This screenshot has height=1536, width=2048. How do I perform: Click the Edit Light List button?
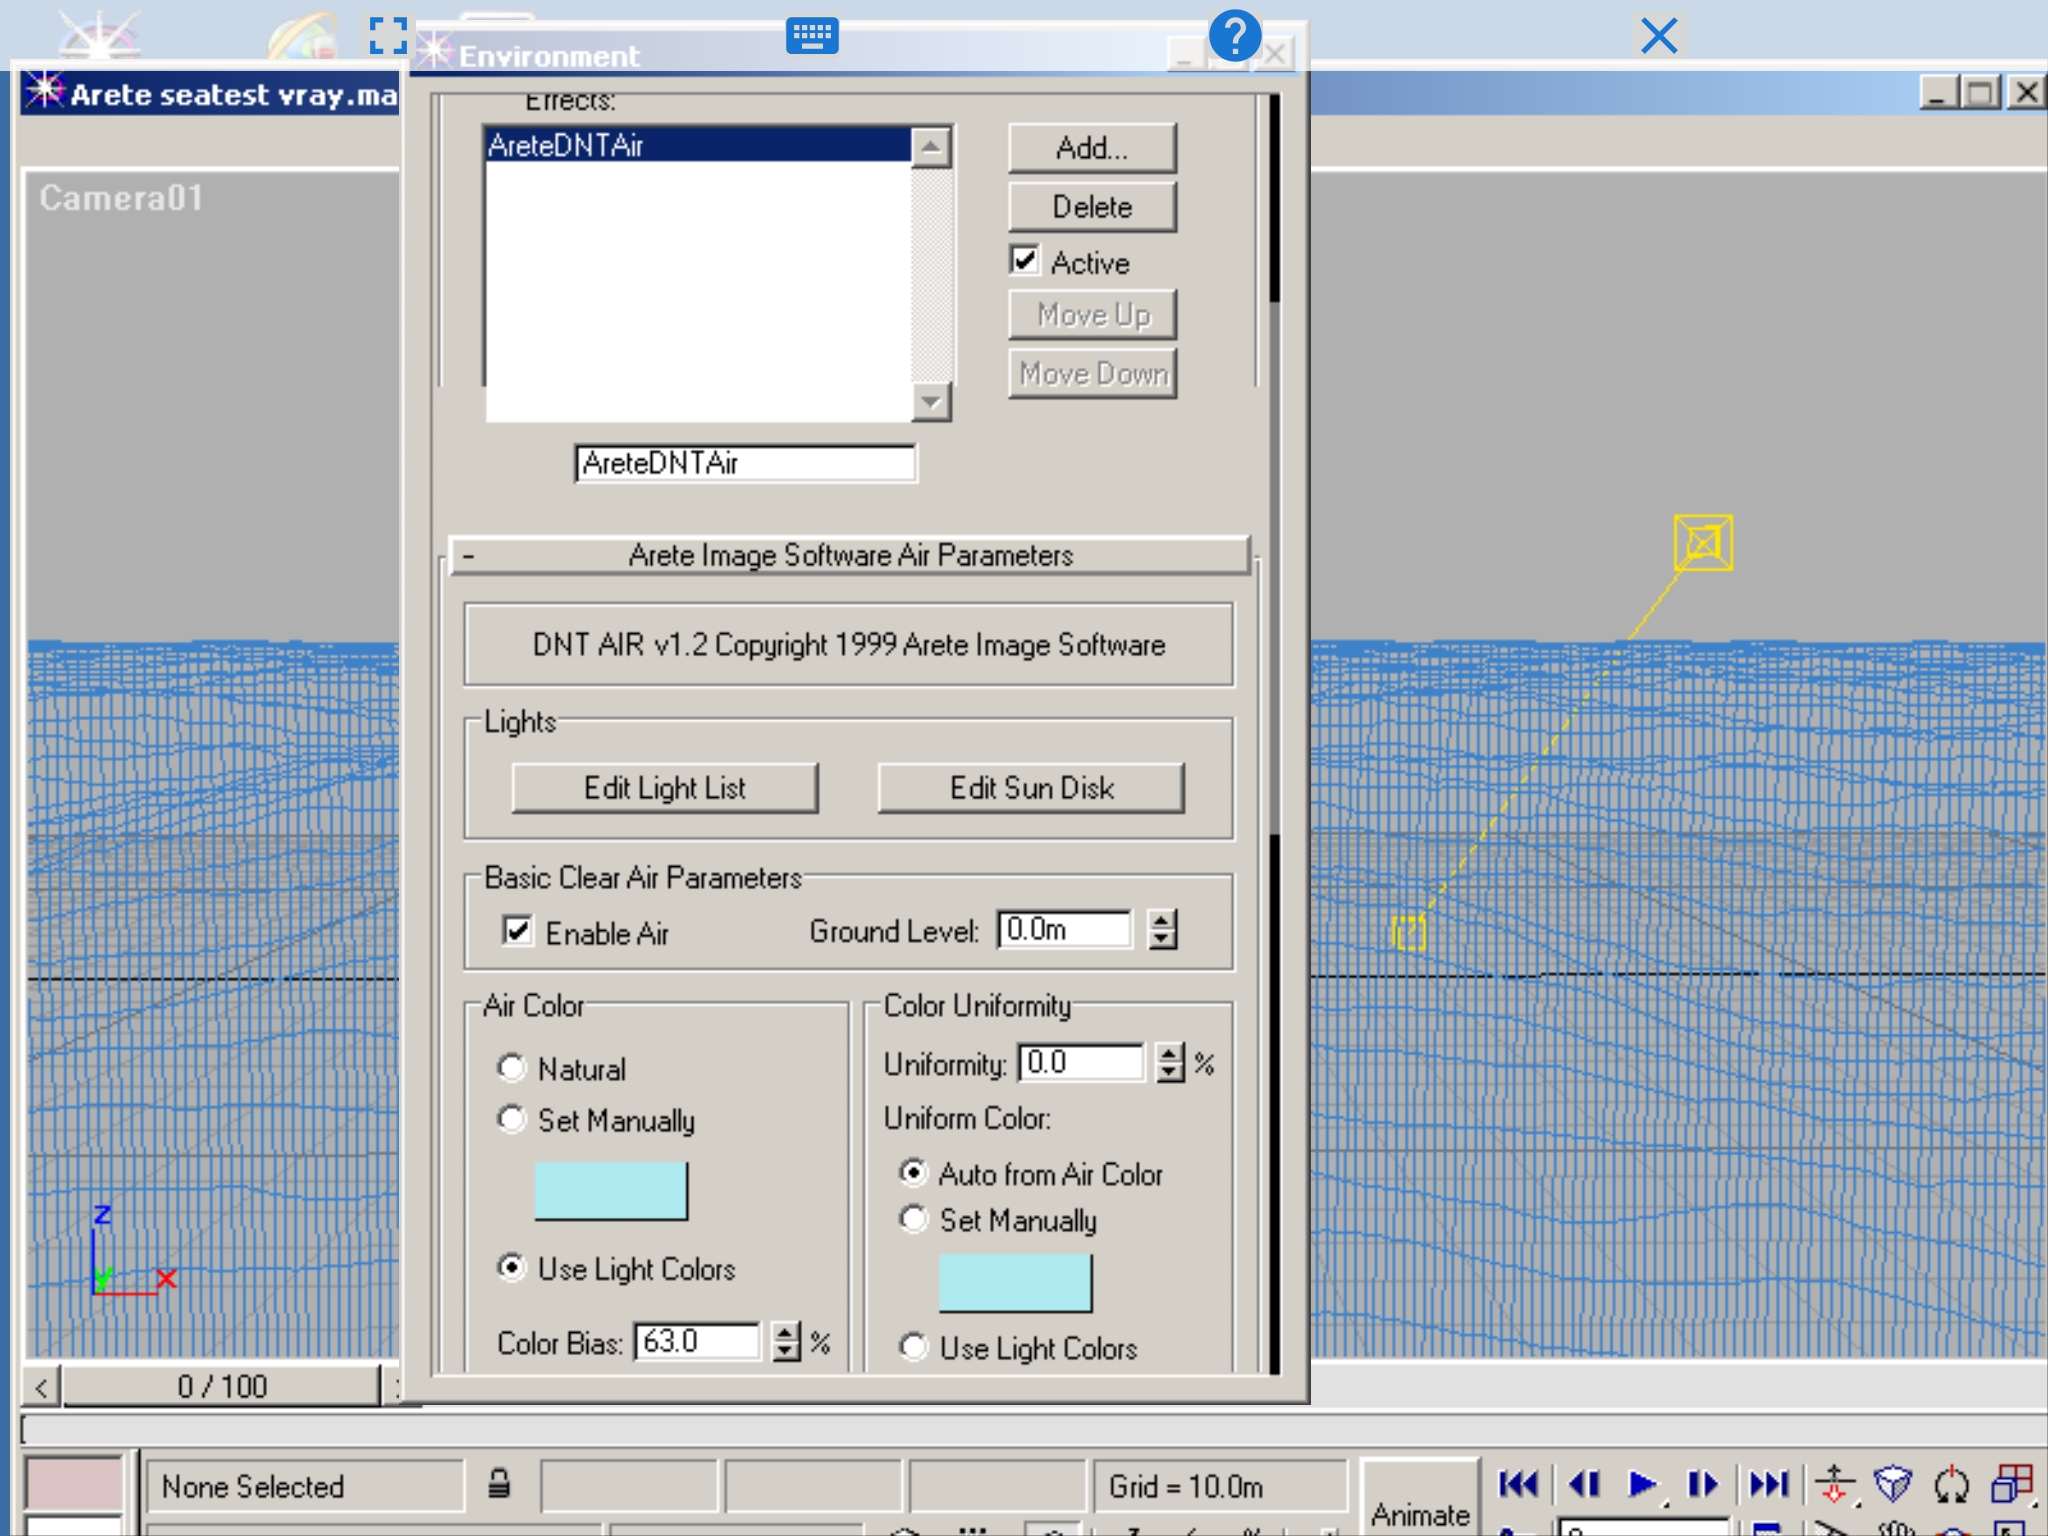[x=665, y=788]
